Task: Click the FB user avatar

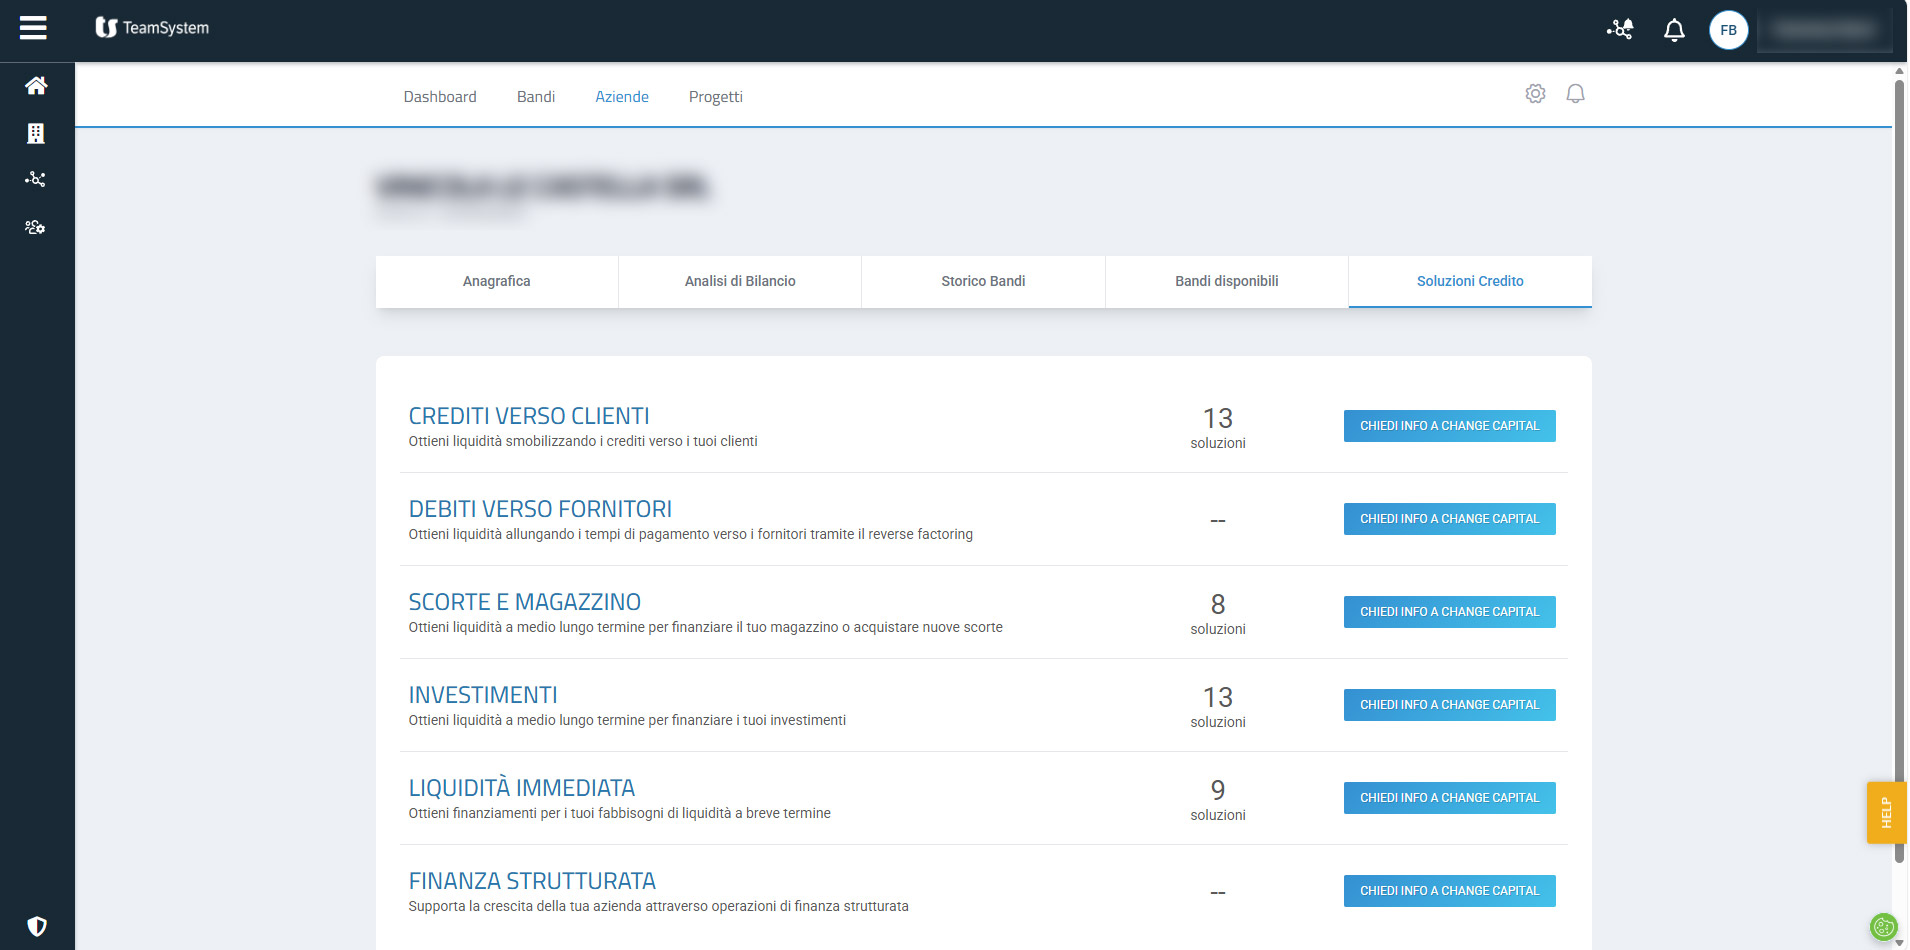Action: (x=1728, y=30)
